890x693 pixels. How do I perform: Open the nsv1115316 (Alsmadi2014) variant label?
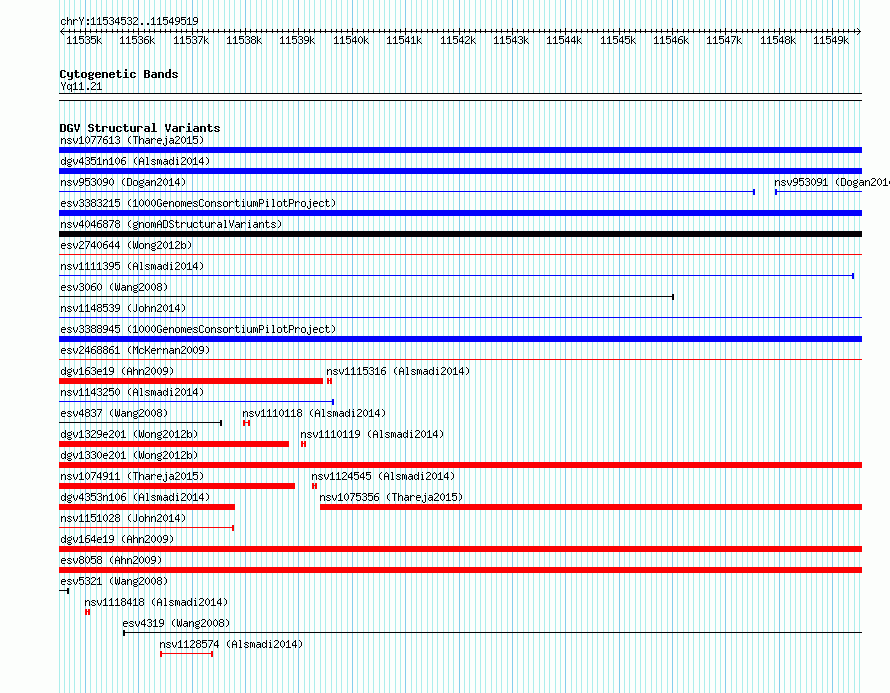pos(398,371)
